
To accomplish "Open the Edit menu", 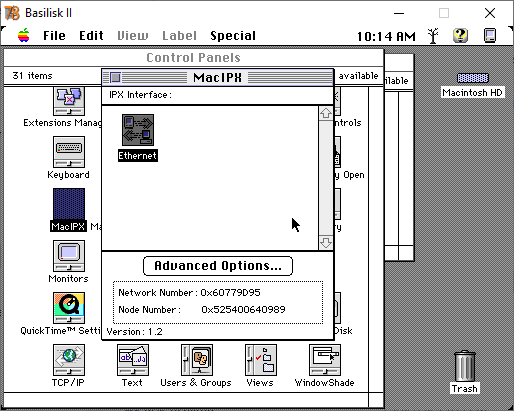I will click(91, 36).
